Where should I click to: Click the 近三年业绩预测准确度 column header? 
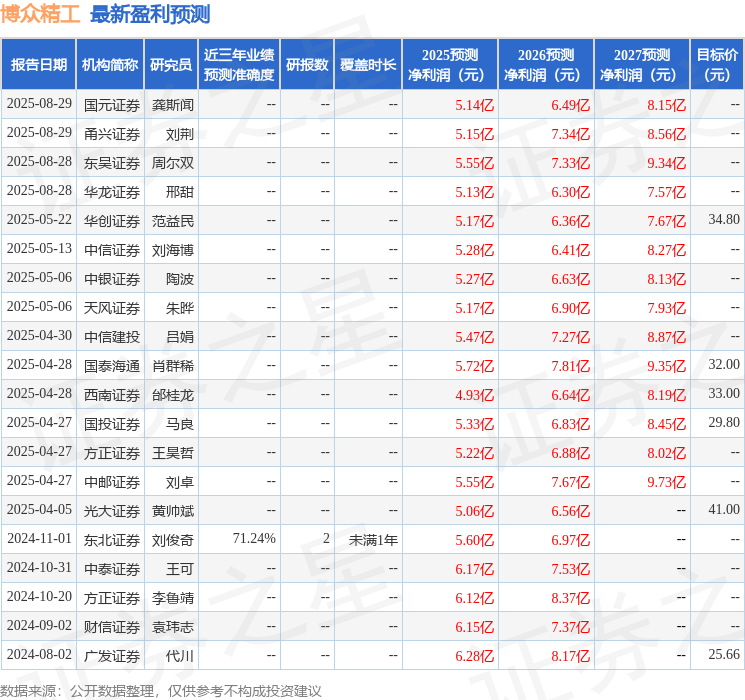(x=239, y=65)
